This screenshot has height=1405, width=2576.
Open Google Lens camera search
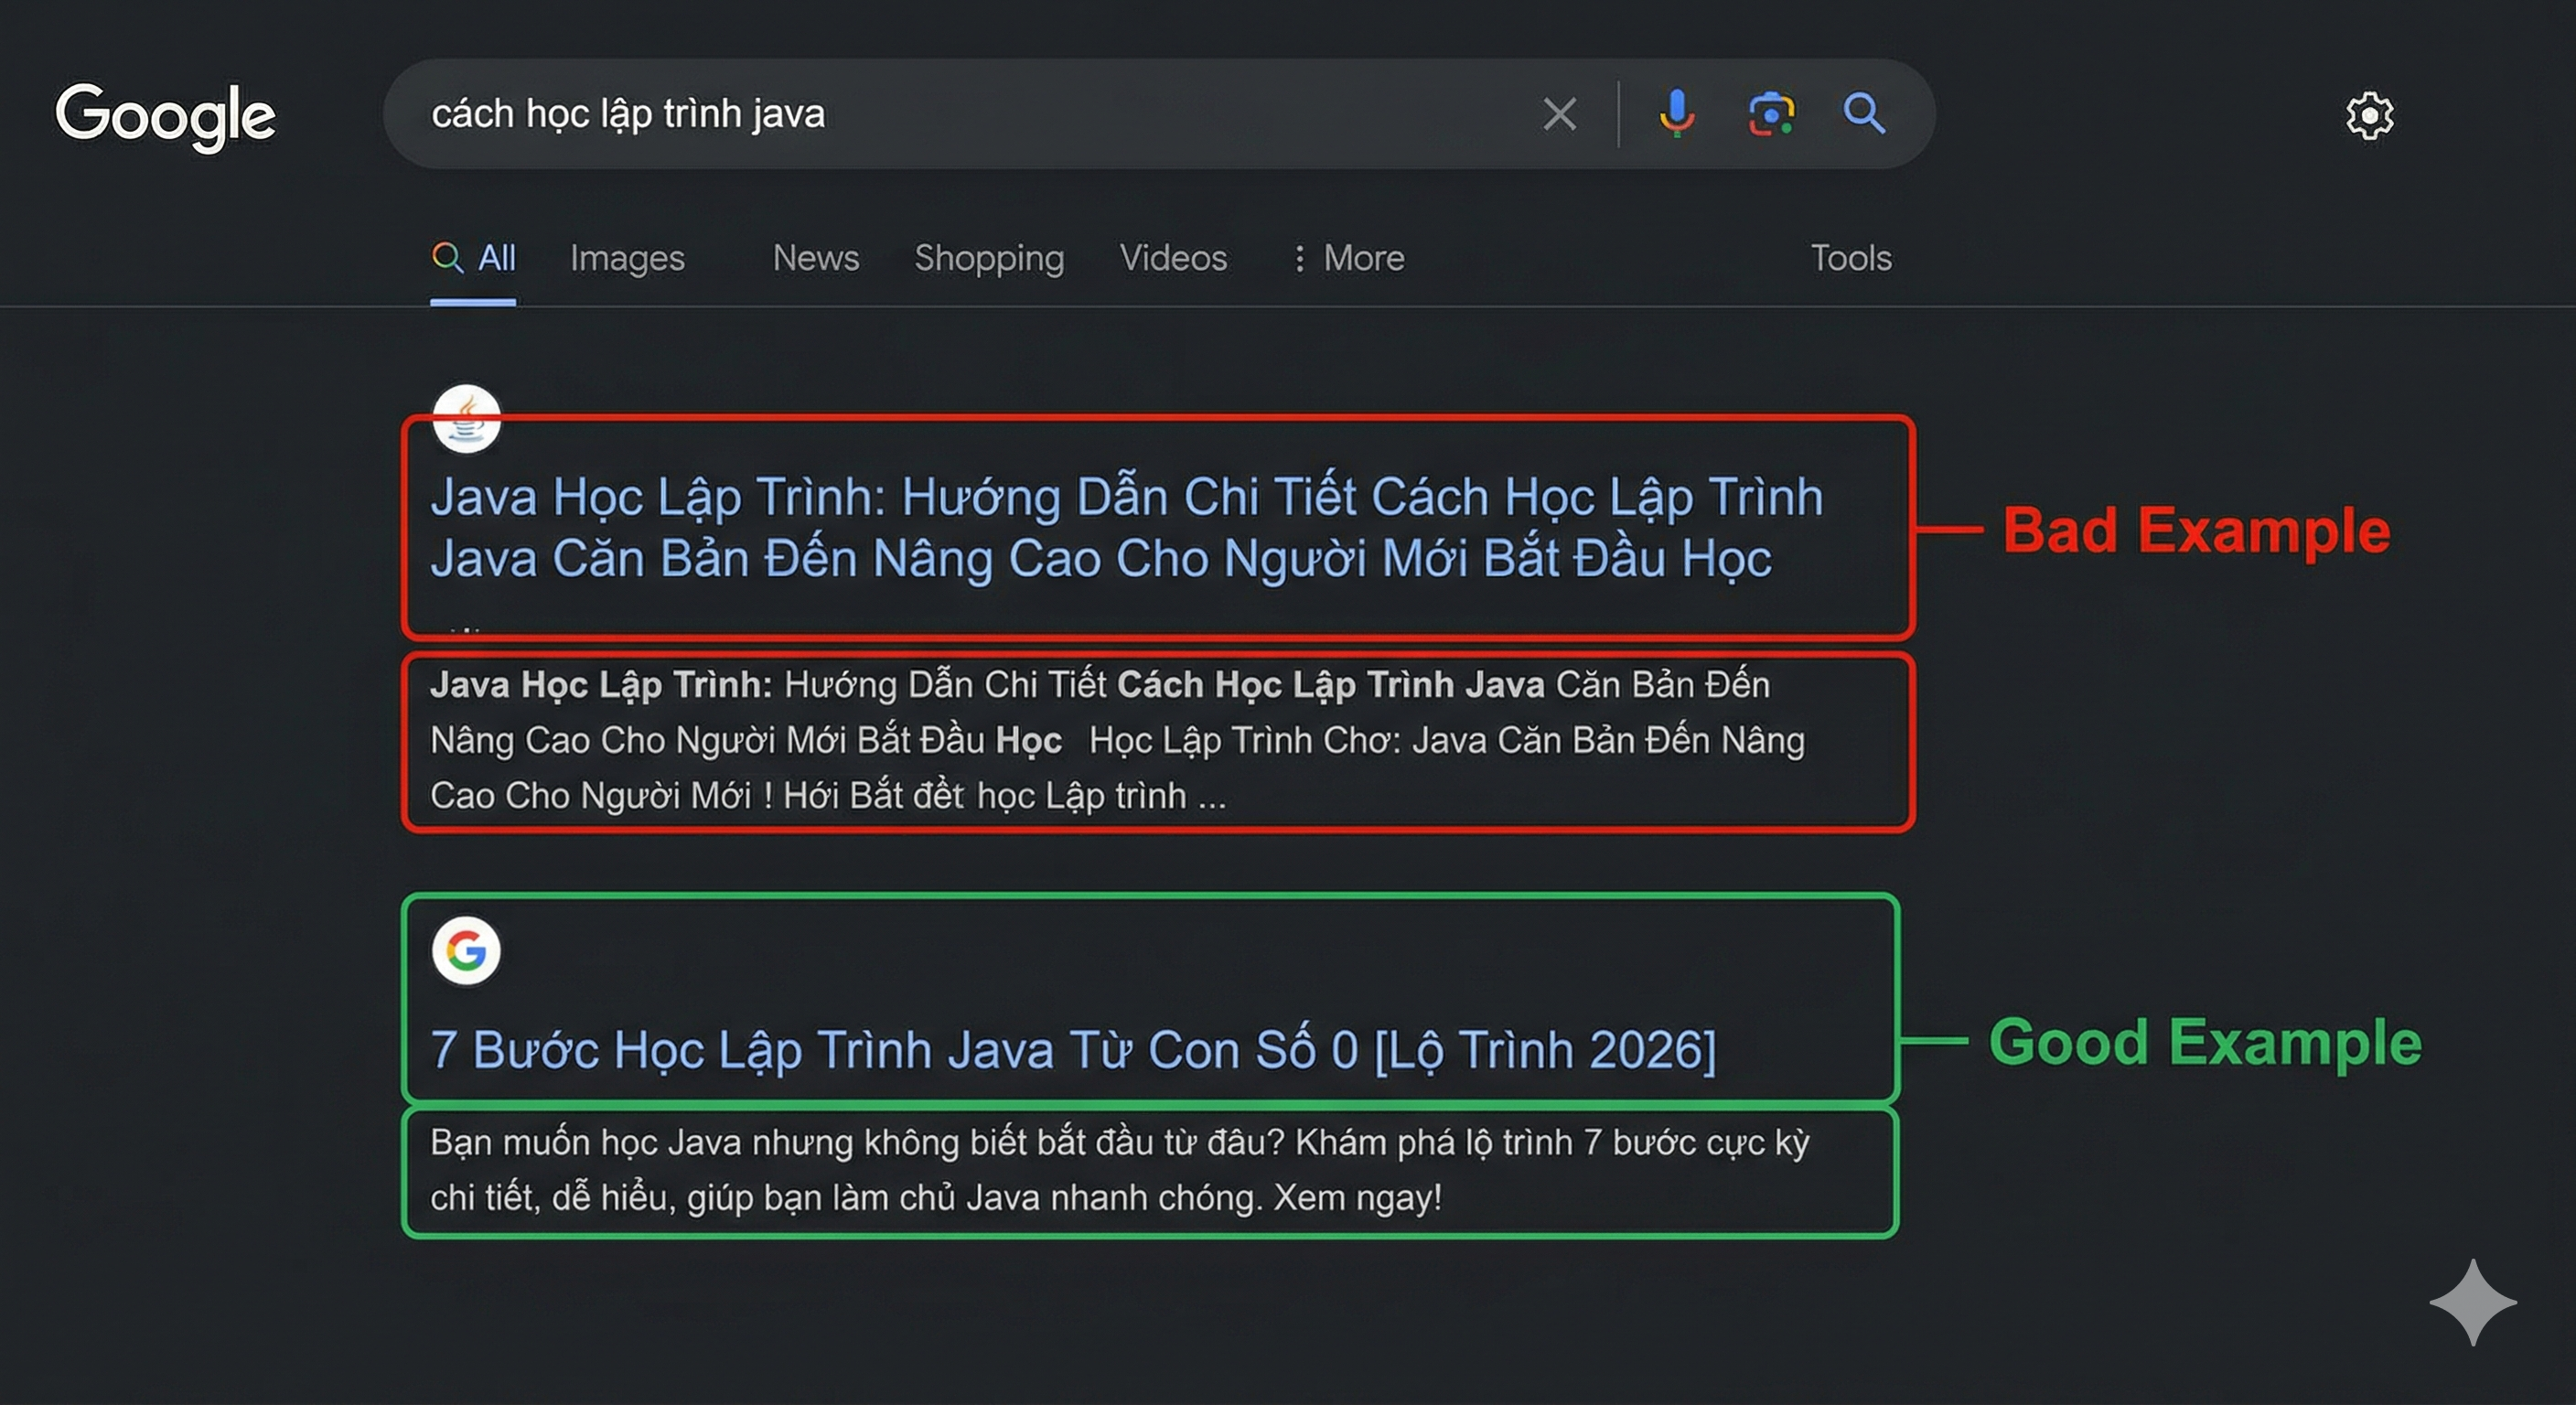point(1770,114)
